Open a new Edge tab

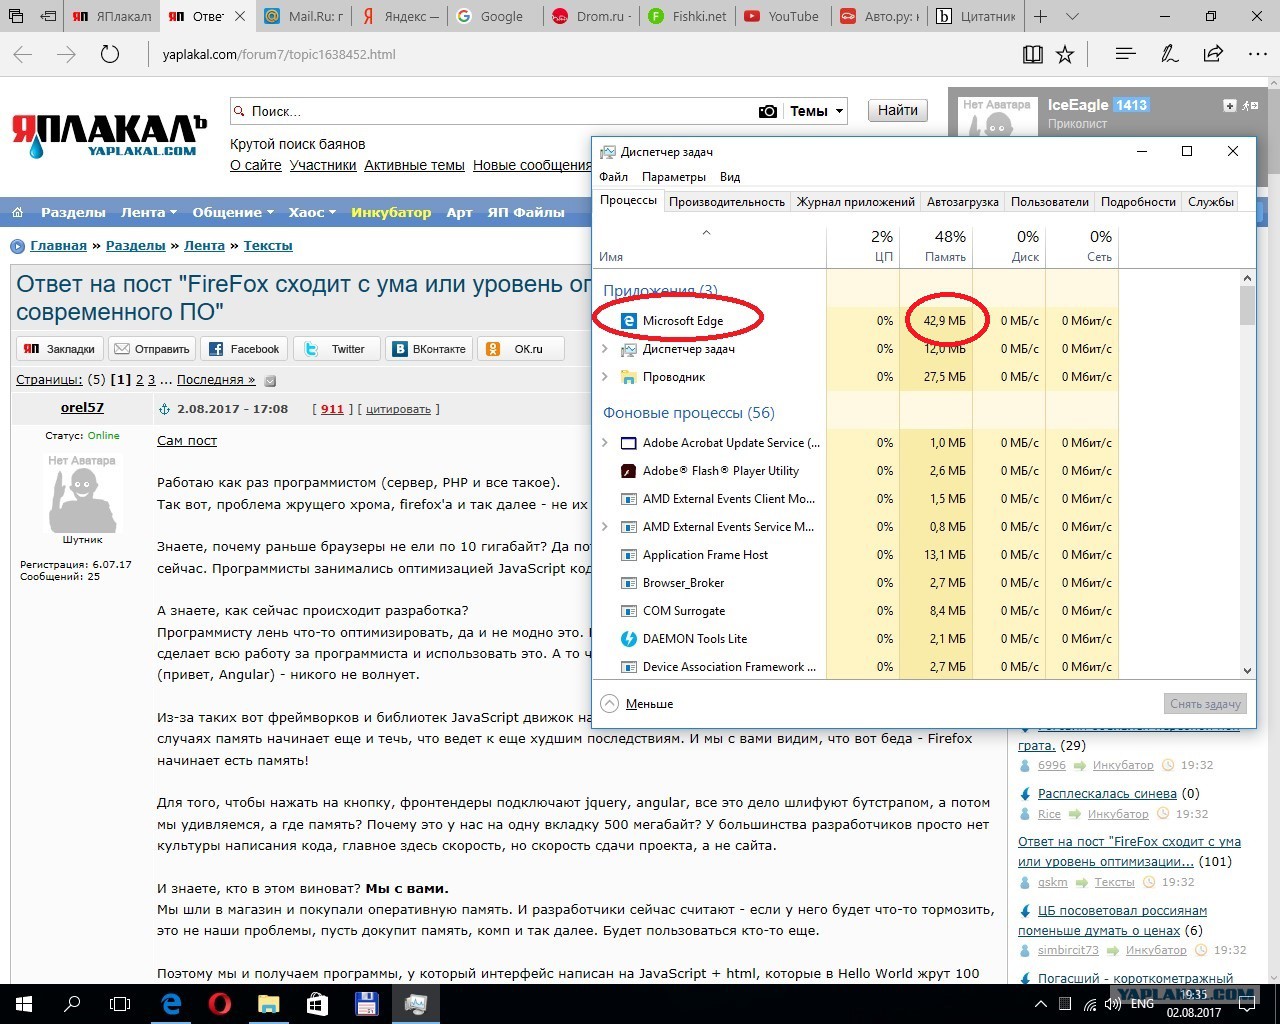tap(1041, 16)
